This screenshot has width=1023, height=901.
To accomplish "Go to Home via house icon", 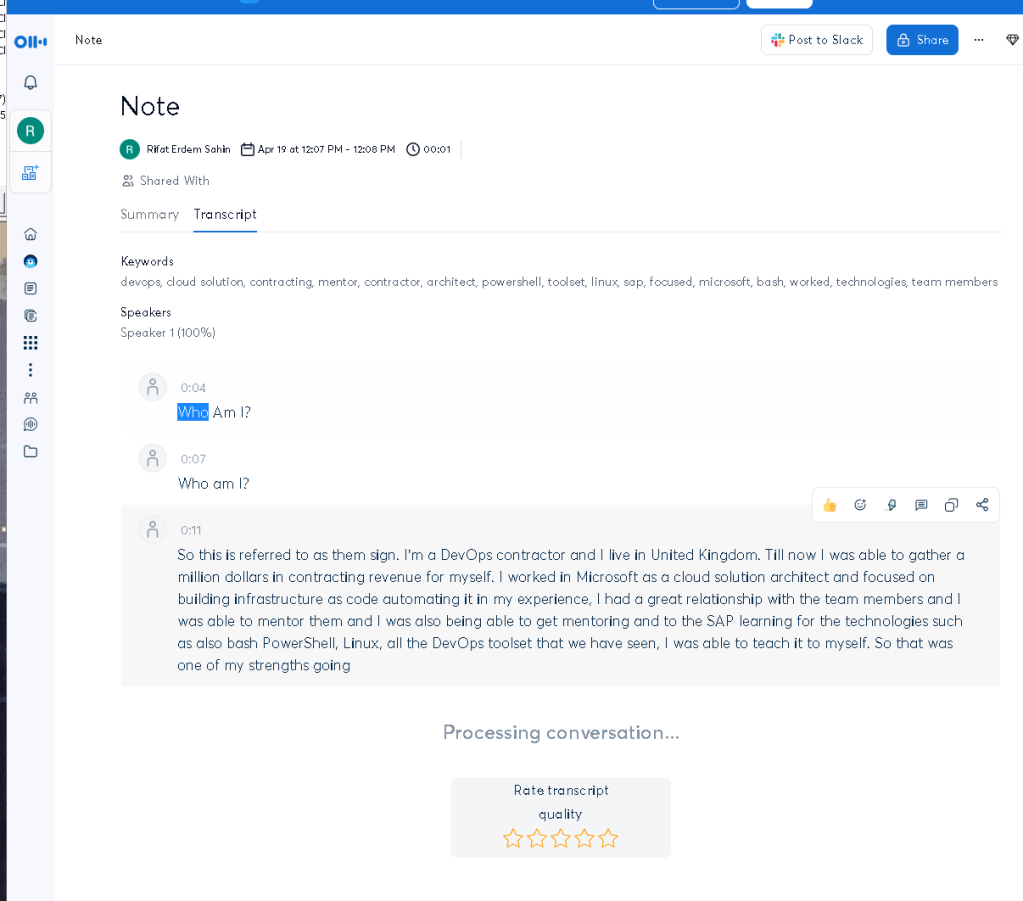I will coord(31,234).
